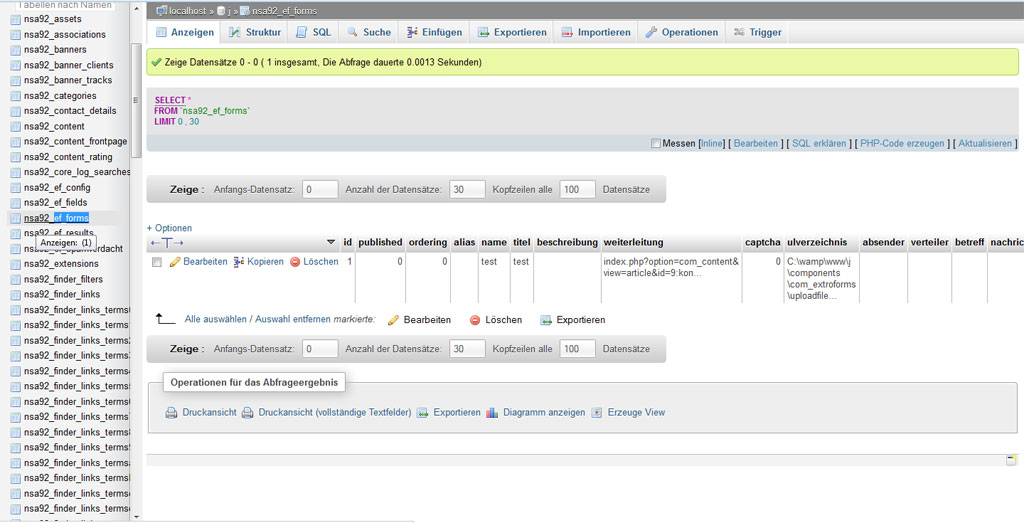Click the SQL erklären link

819,144
